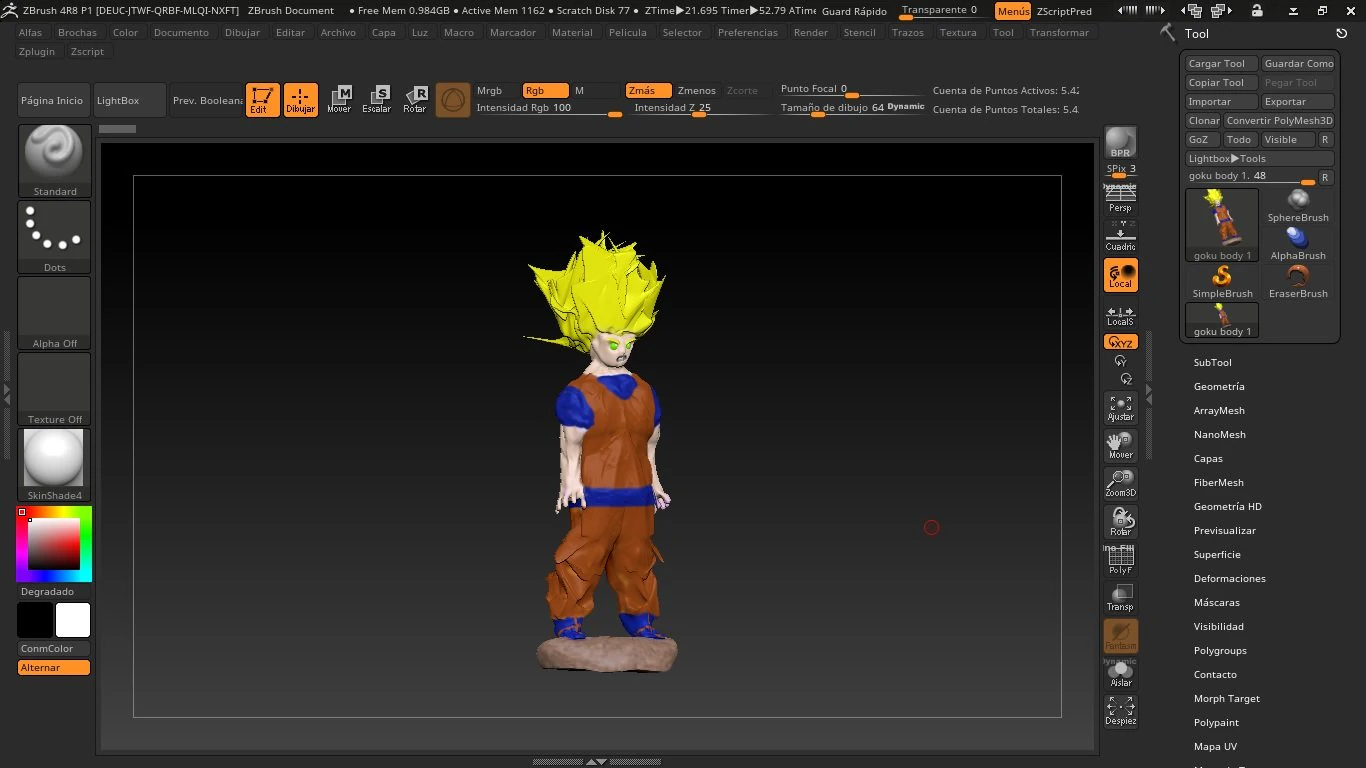Select the EraserBrush tool

[1298, 282]
